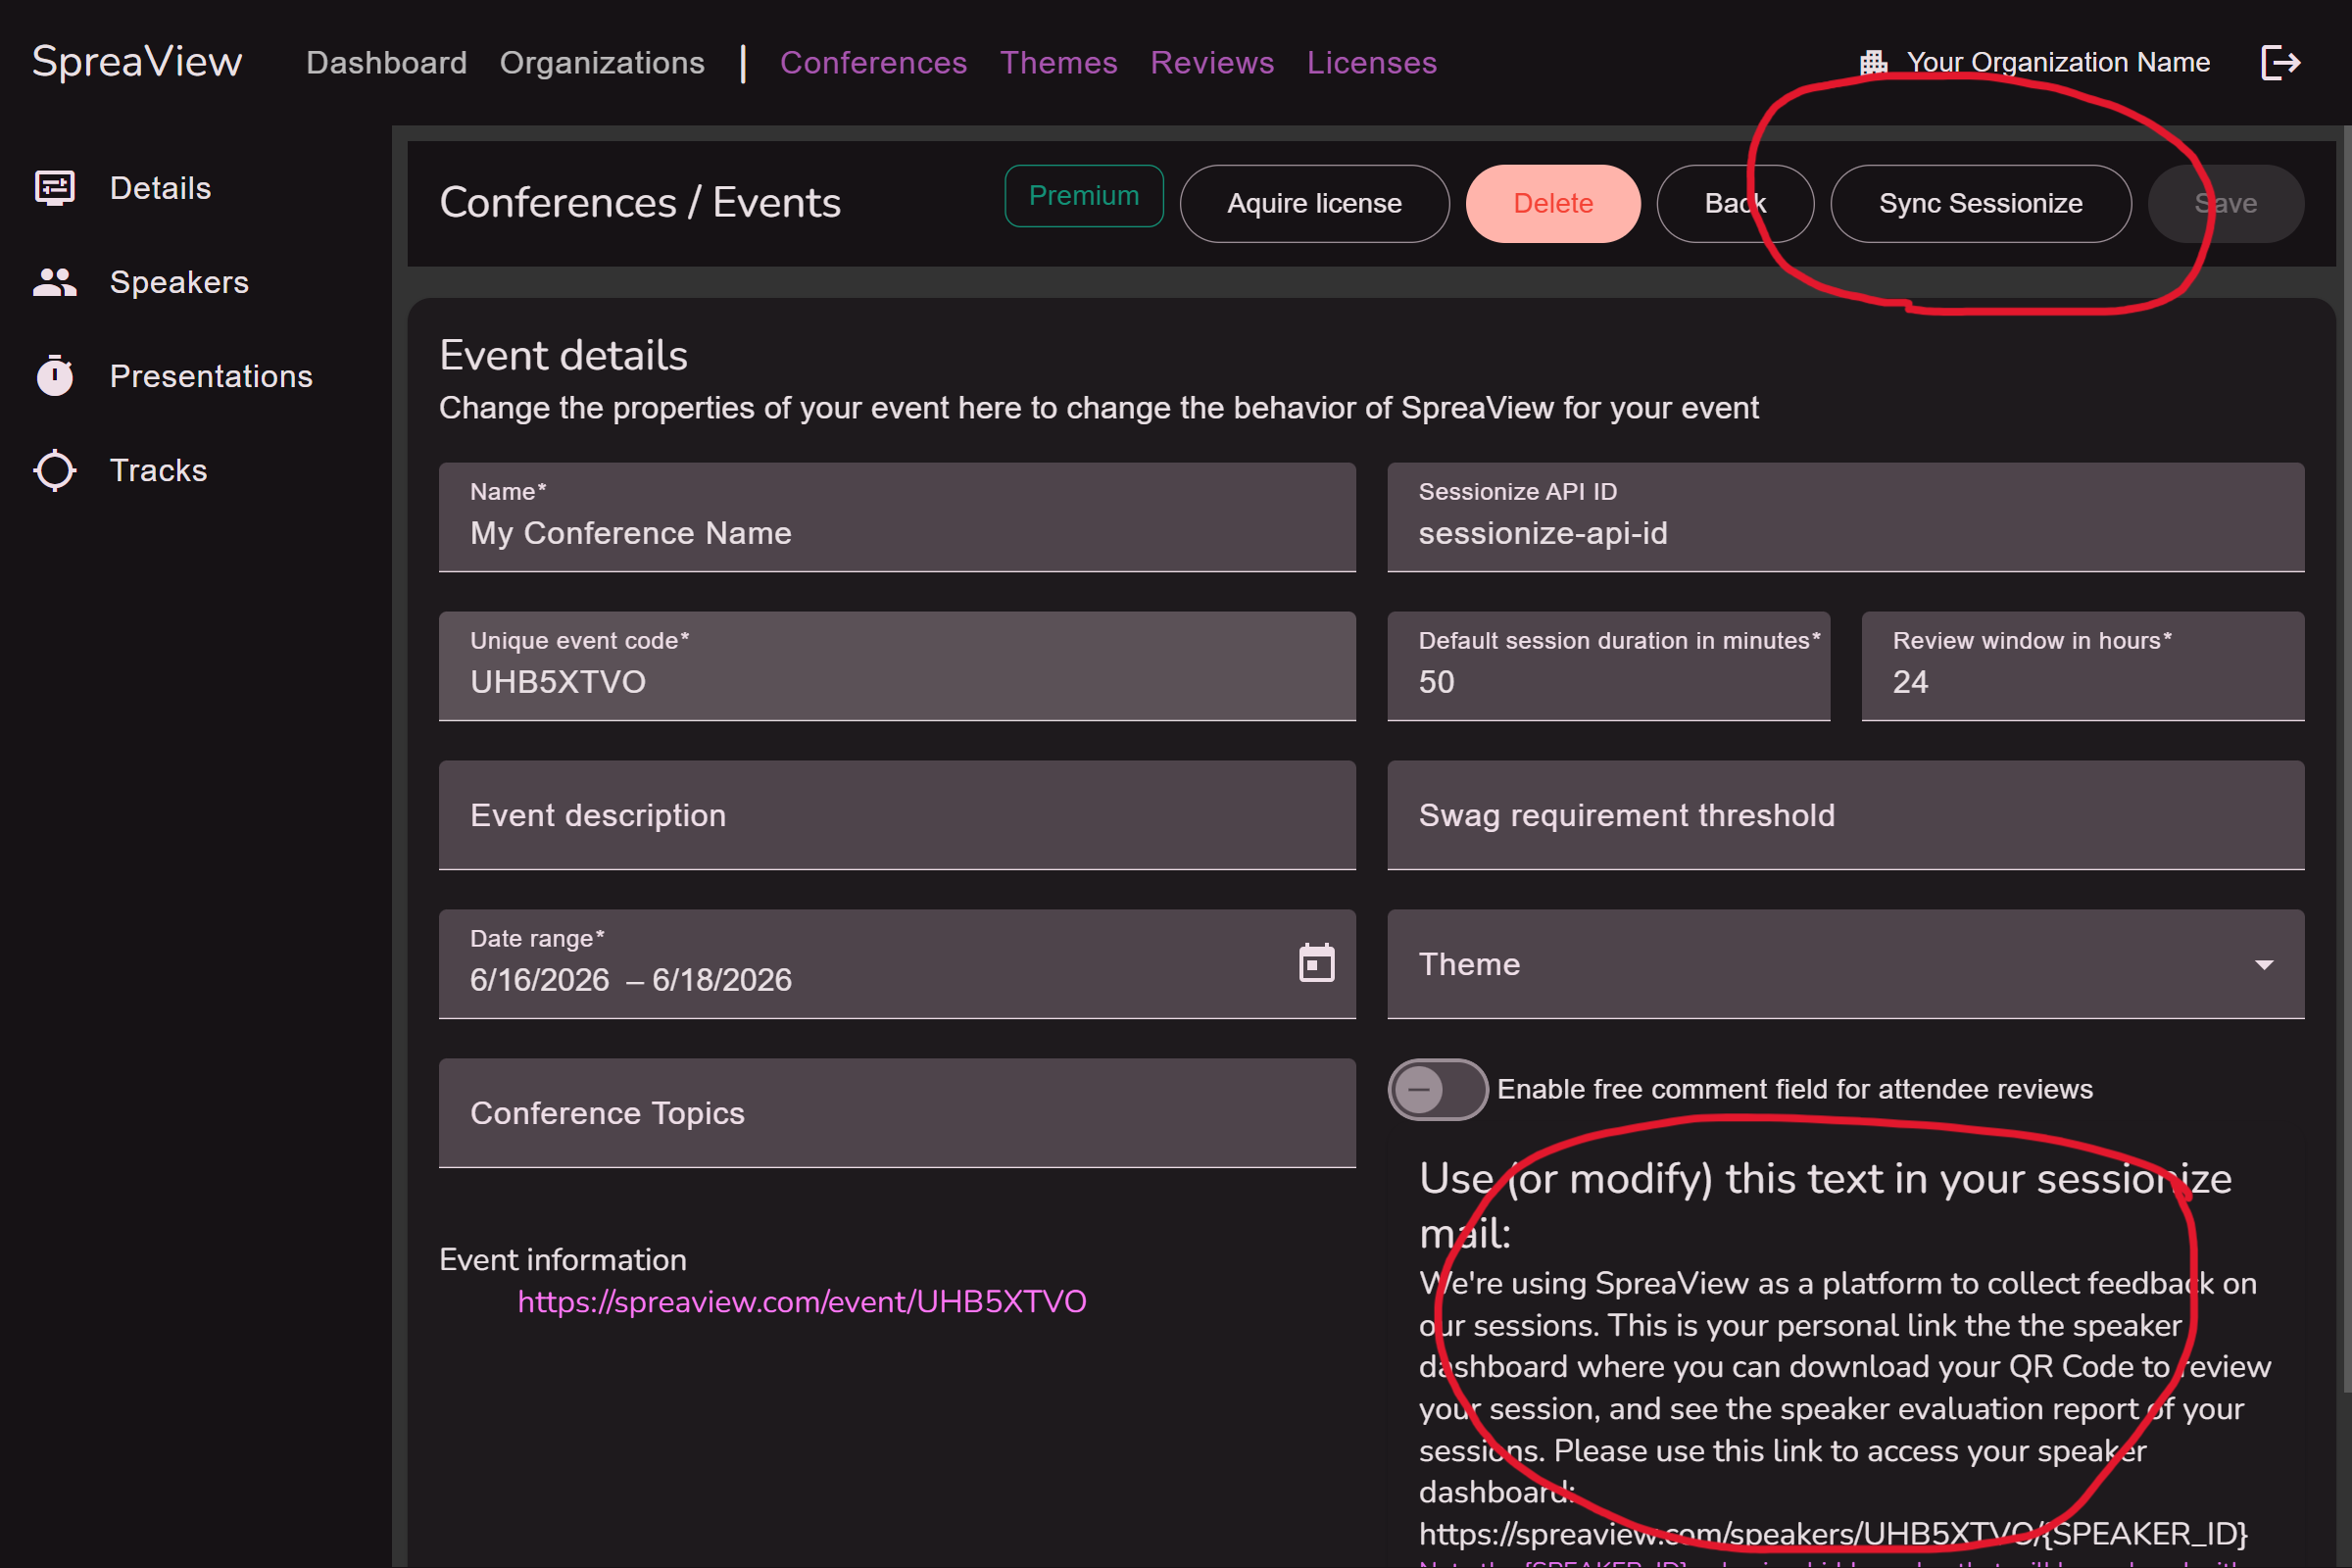Go to the Conferences tab
The width and height of the screenshot is (2352, 1568).
(x=873, y=63)
